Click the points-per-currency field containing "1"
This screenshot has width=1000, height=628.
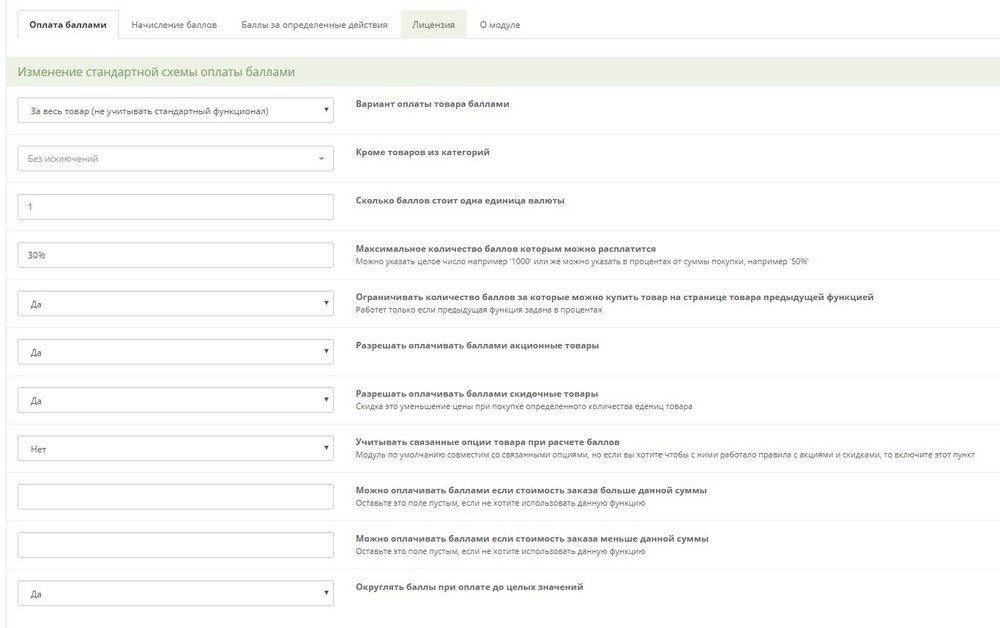pos(175,205)
